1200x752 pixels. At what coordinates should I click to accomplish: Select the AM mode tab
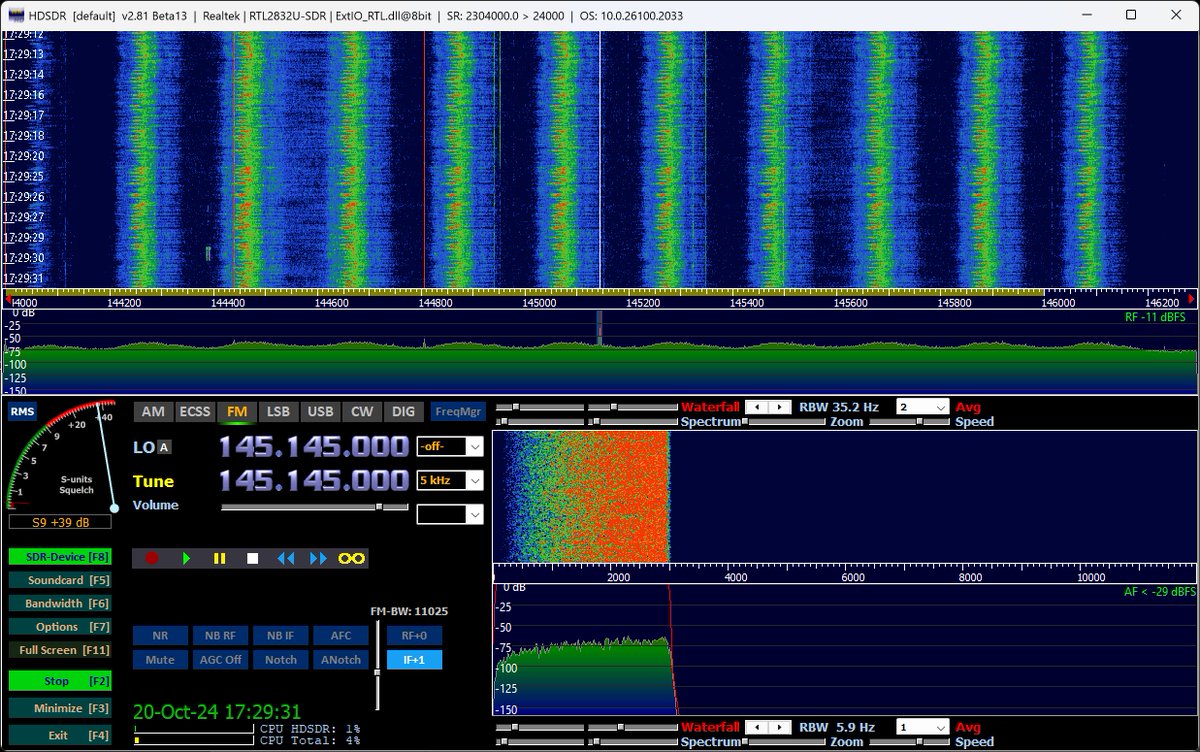153,411
